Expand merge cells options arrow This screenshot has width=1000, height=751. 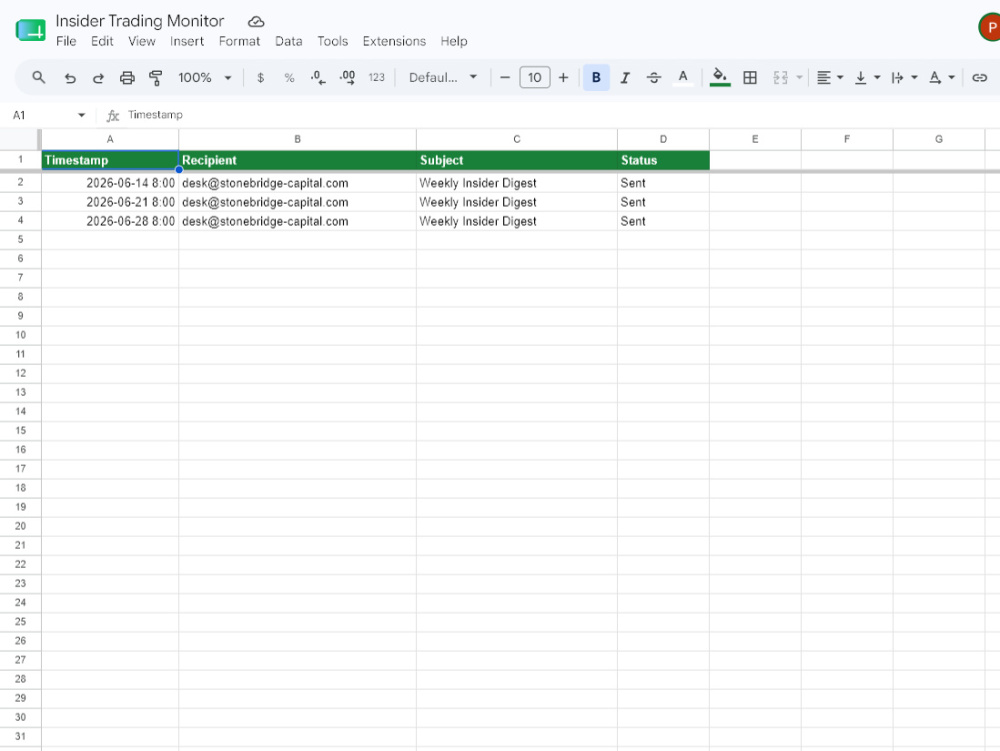[x=799, y=78]
